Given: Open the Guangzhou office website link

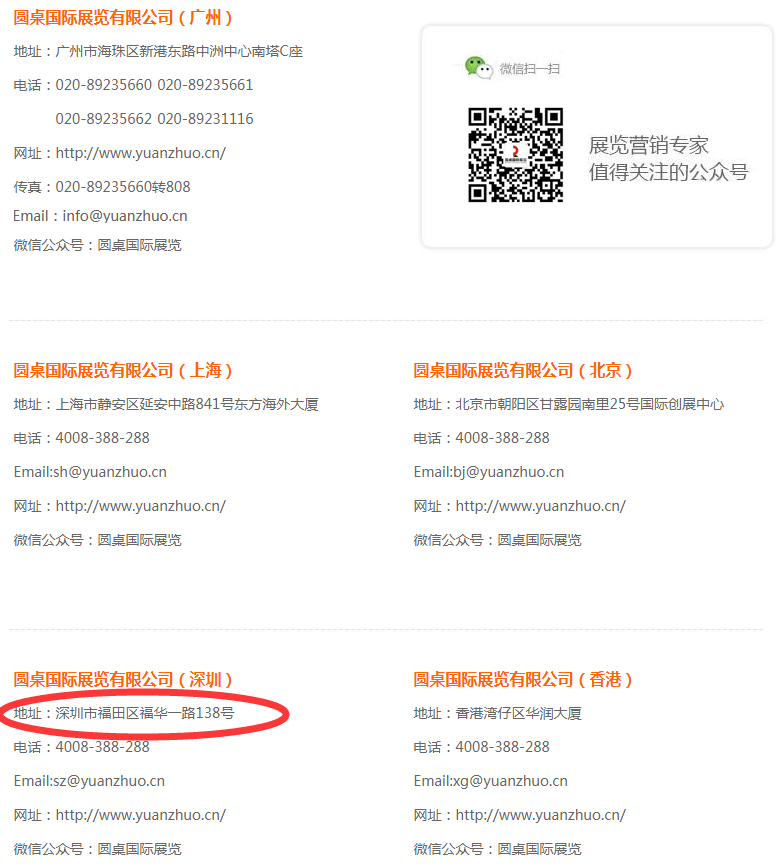Looking at the screenshot, I should [x=140, y=153].
